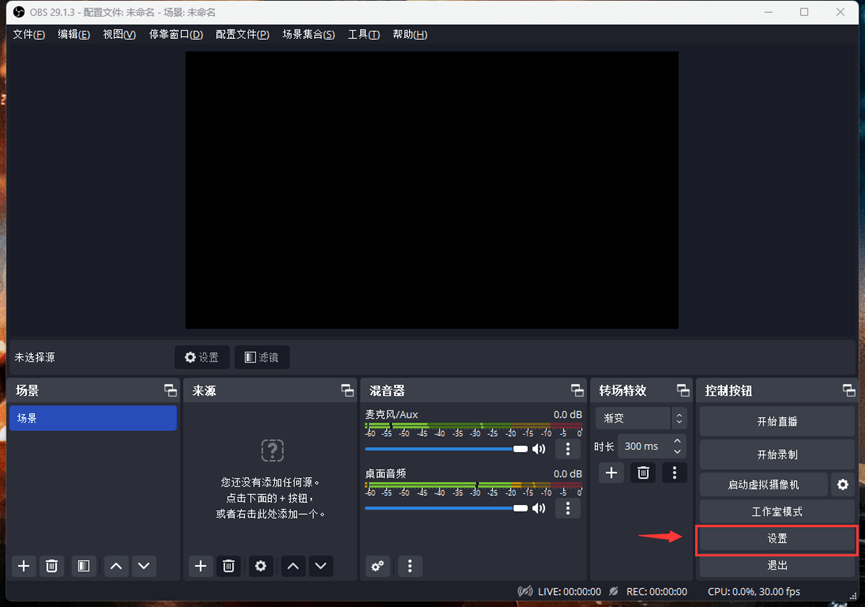The image size is (865, 607).
Task: Open the 帮助(H) menu
Action: pos(410,35)
